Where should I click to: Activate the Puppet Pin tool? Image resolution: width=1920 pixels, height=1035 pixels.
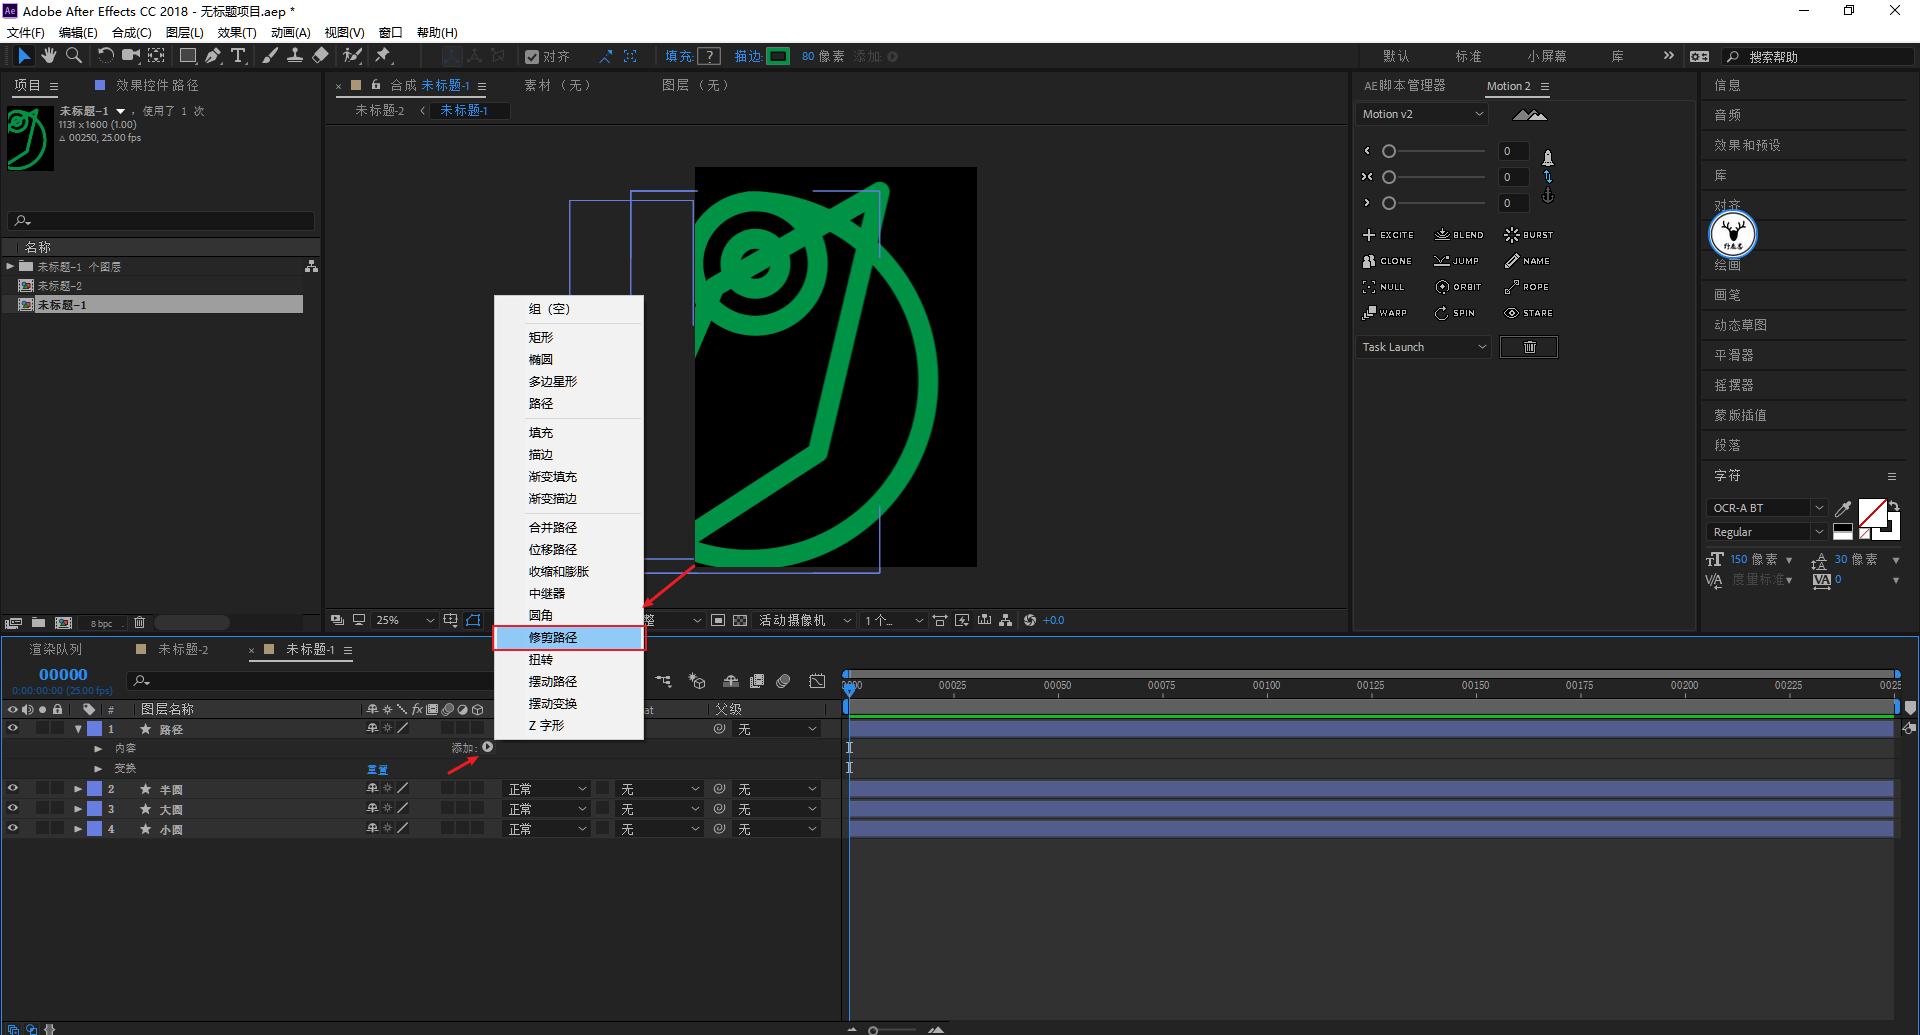tap(383, 56)
